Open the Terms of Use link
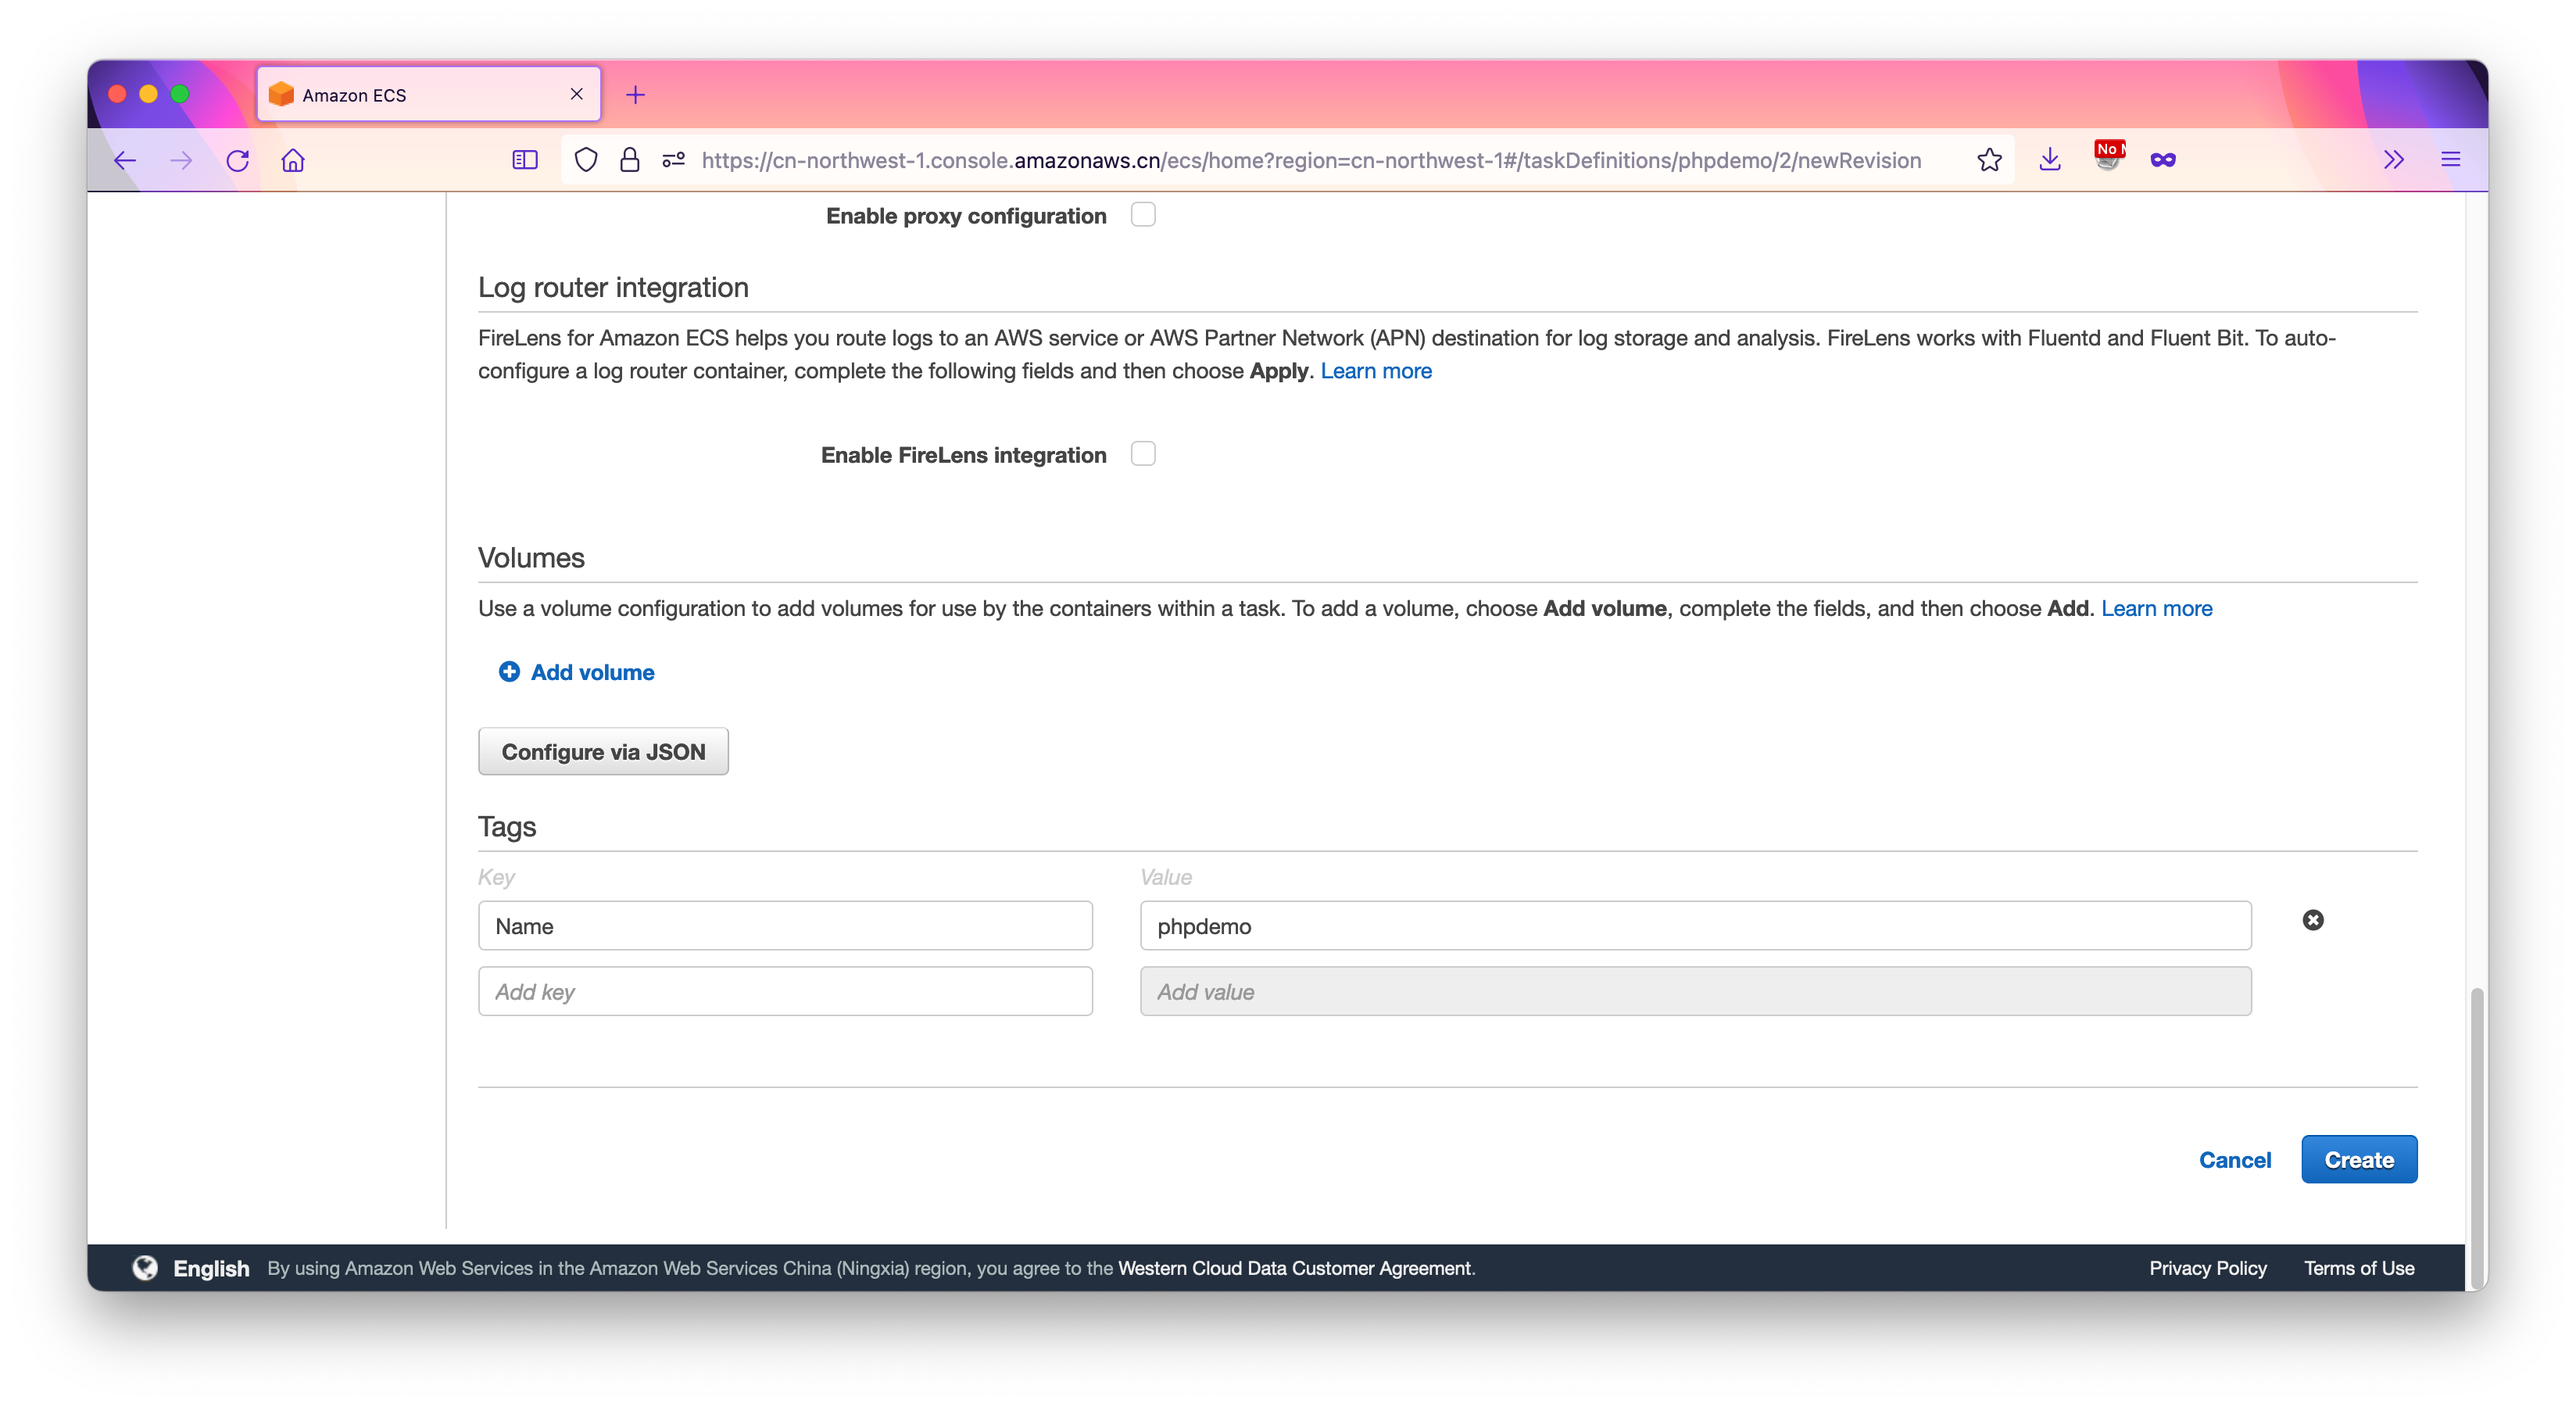The image size is (2576, 1407). [2359, 1268]
